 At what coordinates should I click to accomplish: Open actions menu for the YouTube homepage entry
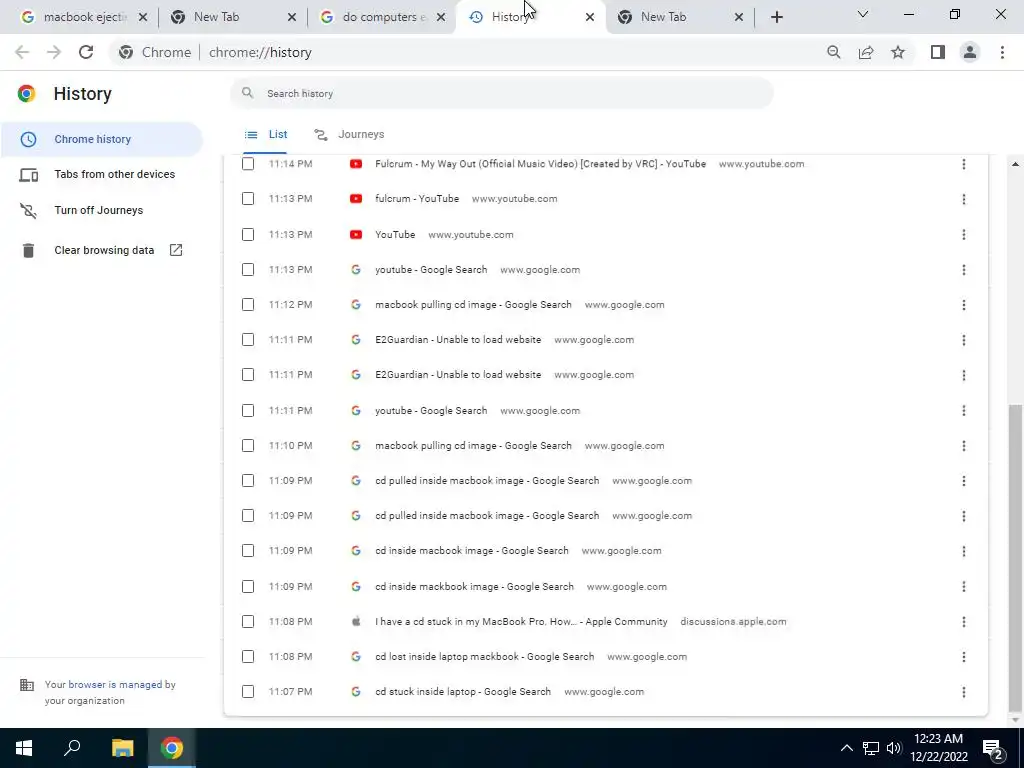point(964,234)
